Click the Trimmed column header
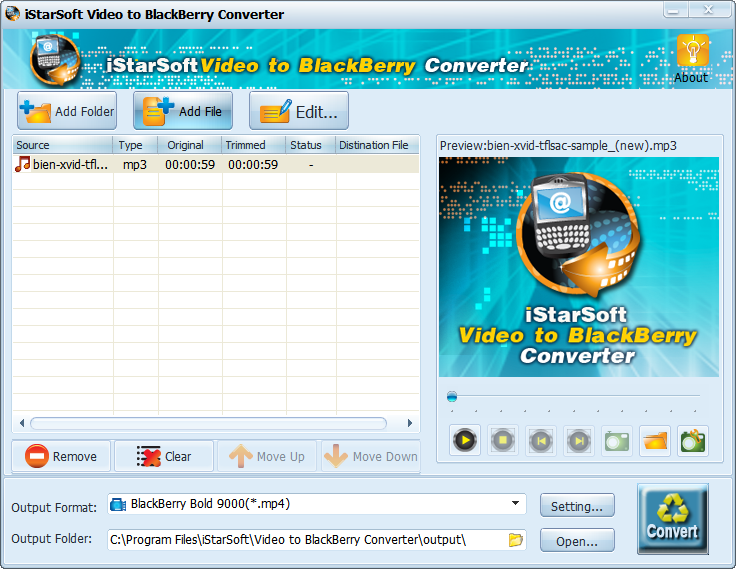 pyautogui.click(x=254, y=145)
